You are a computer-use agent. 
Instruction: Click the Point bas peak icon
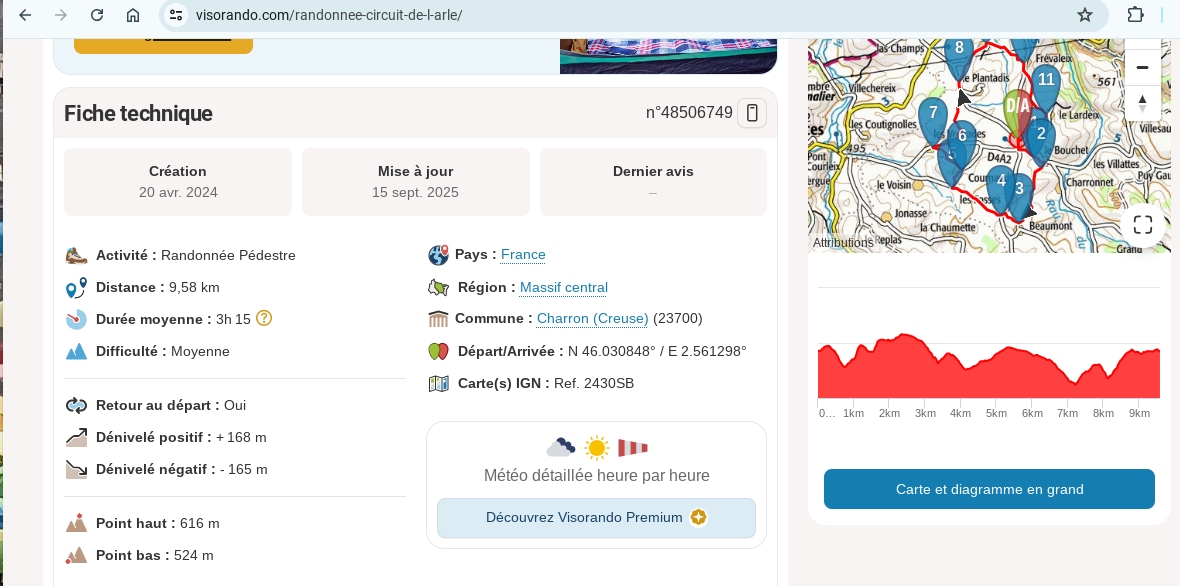(77, 555)
